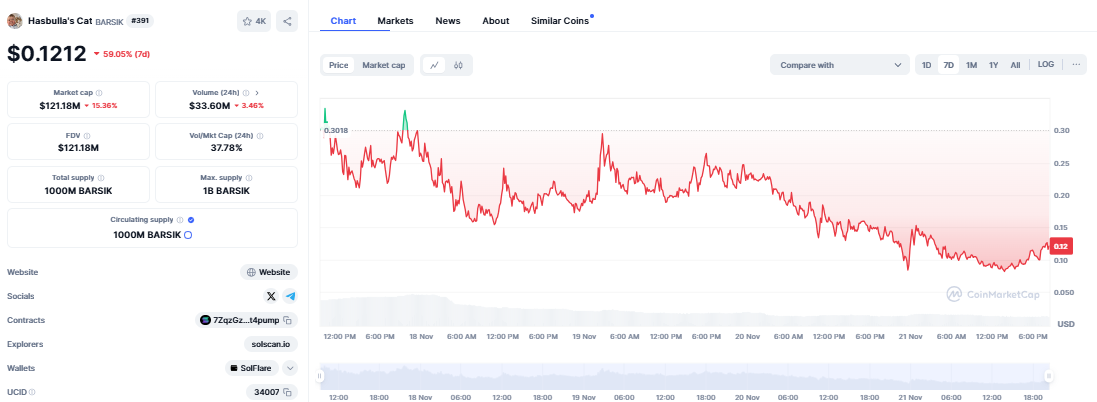Click the 59.05% (7d) change
This screenshot has width=1097, height=402.
pyautogui.click(x=125, y=53)
